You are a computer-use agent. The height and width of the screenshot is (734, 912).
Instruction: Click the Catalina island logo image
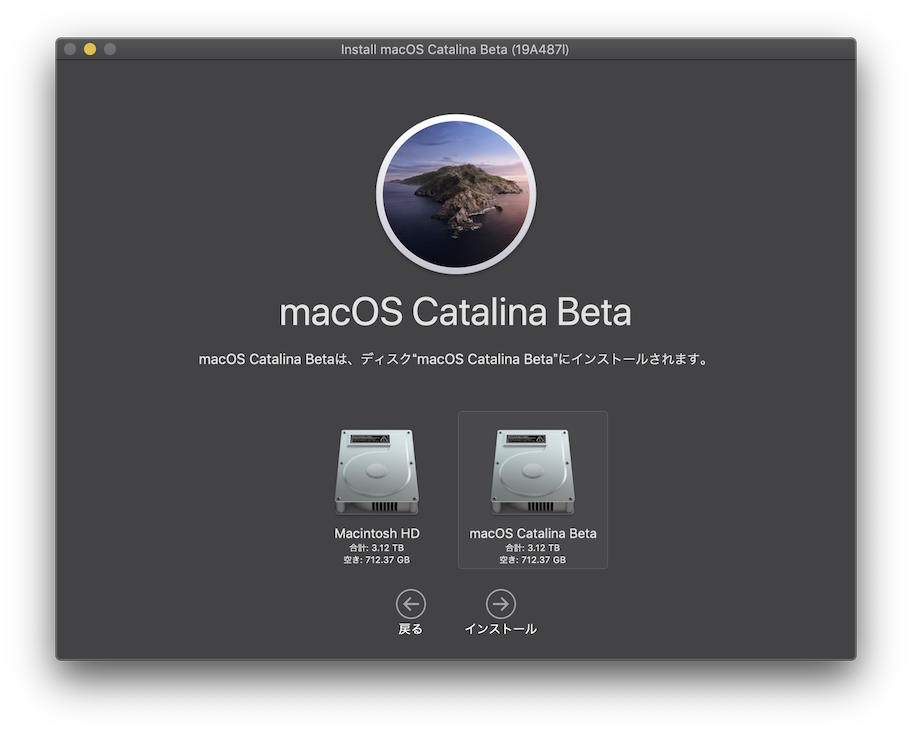coord(456,194)
